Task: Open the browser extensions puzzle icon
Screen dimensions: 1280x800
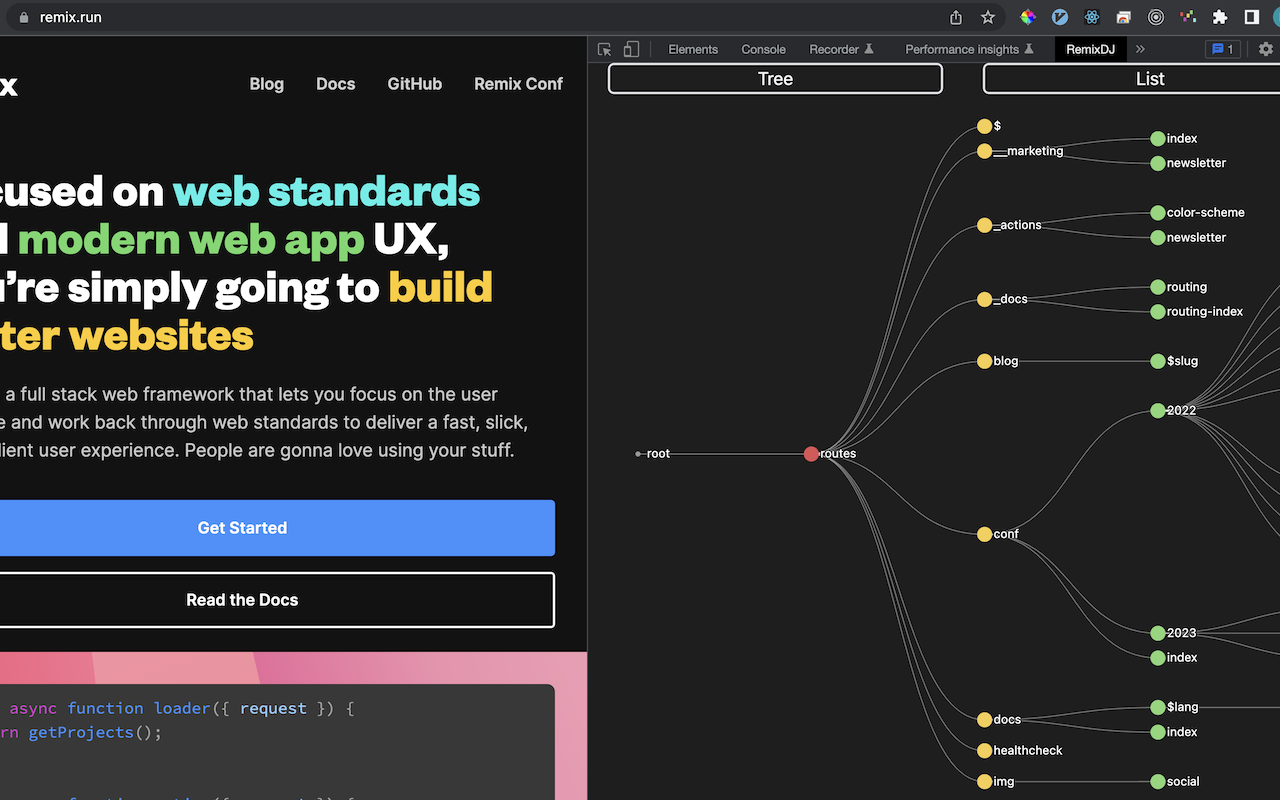Action: click(1220, 17)
